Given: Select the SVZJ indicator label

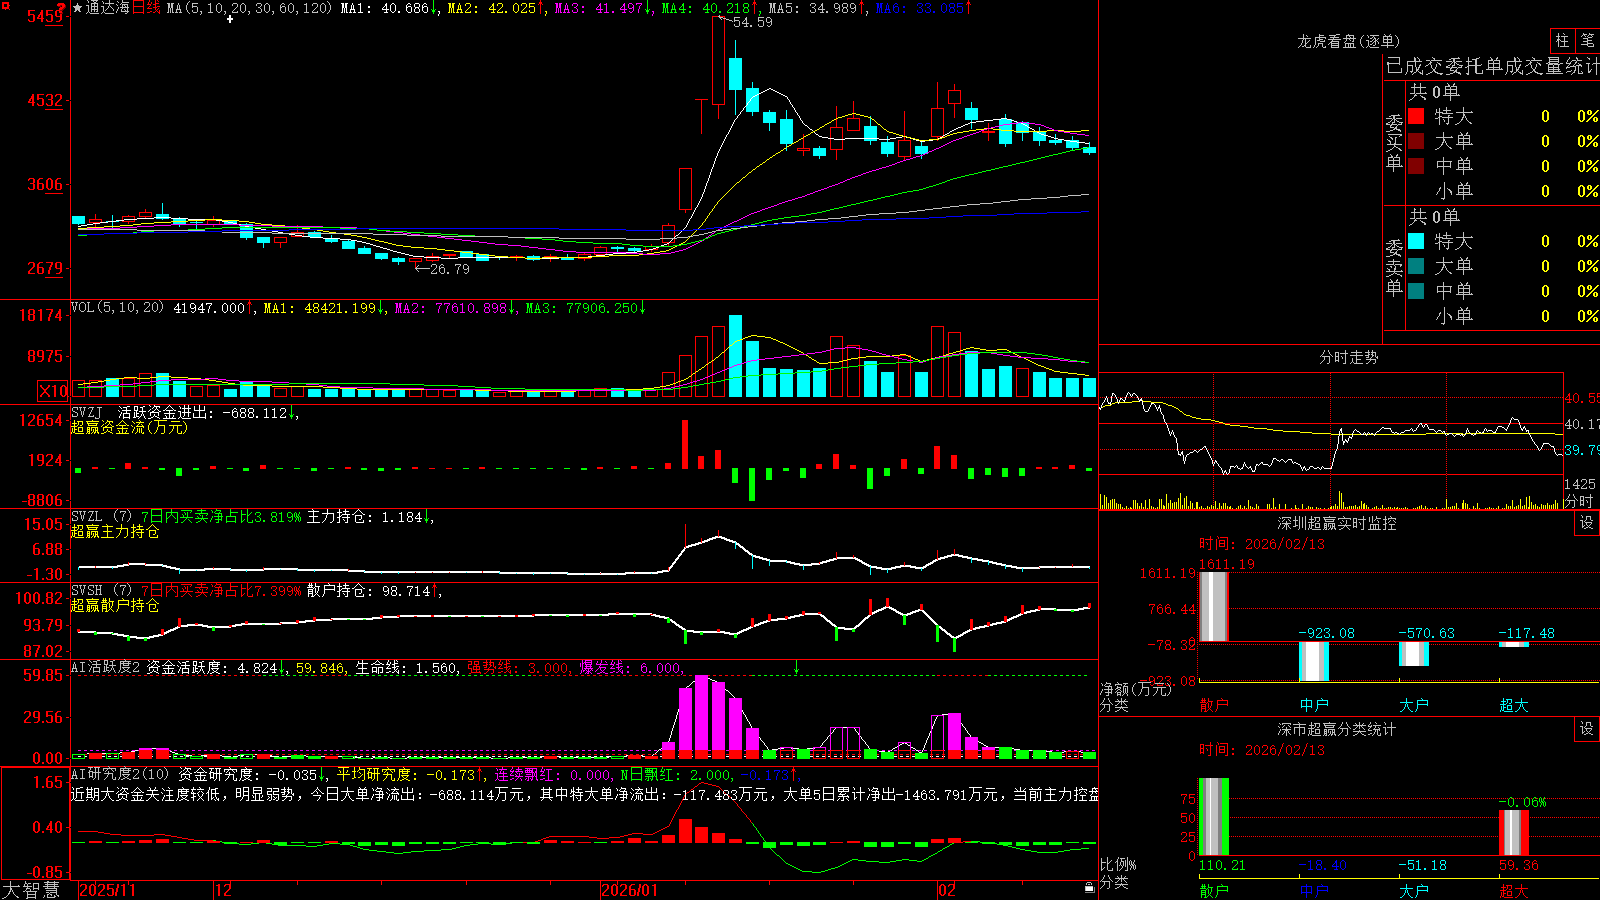Looking at the screenshot, I should click(x=87, y=412).
